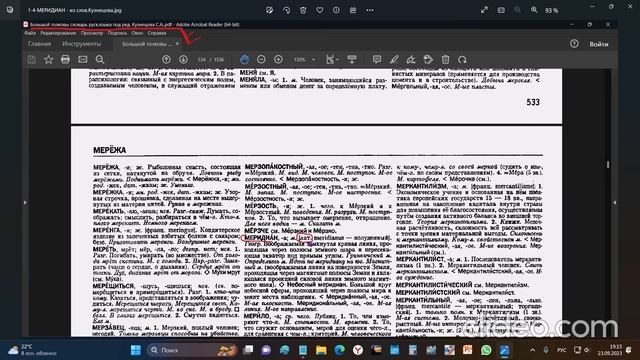Viewport: 640px width, 360px height.
Task: Zoom in the PDF with plus circle
Action: (x=278, y=60)
